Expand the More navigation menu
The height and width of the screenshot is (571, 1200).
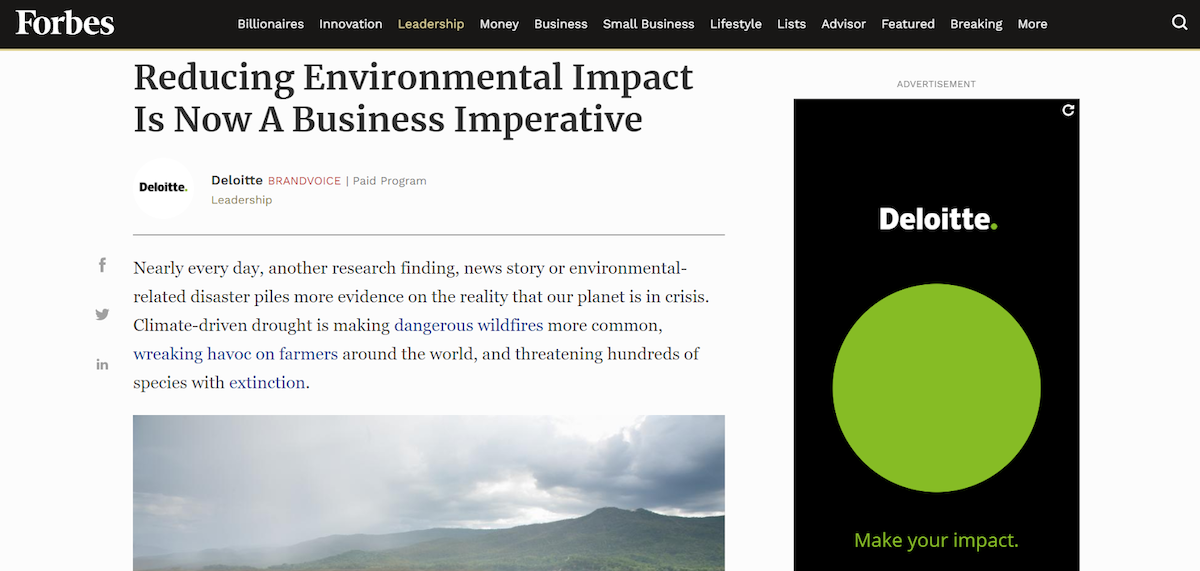coord(1032,24)
